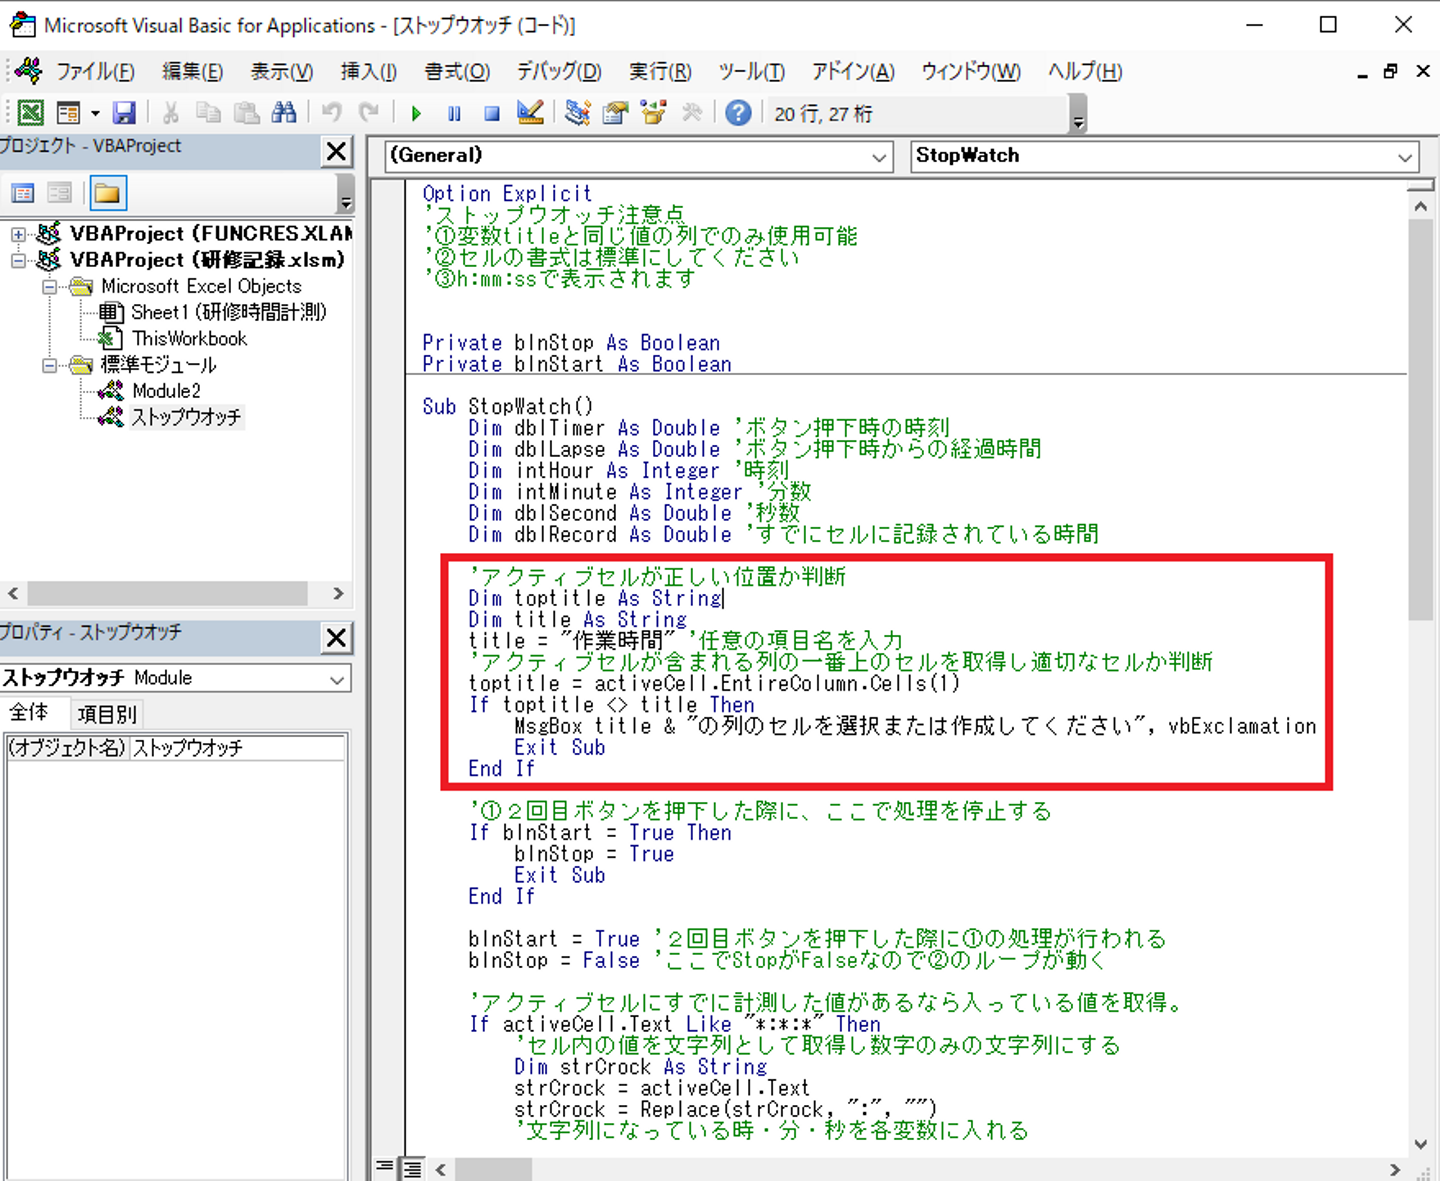This screenshot has height=1181, width=1440.
Task: Toggle Folders view in the Project panel
Action: point(108,193)
